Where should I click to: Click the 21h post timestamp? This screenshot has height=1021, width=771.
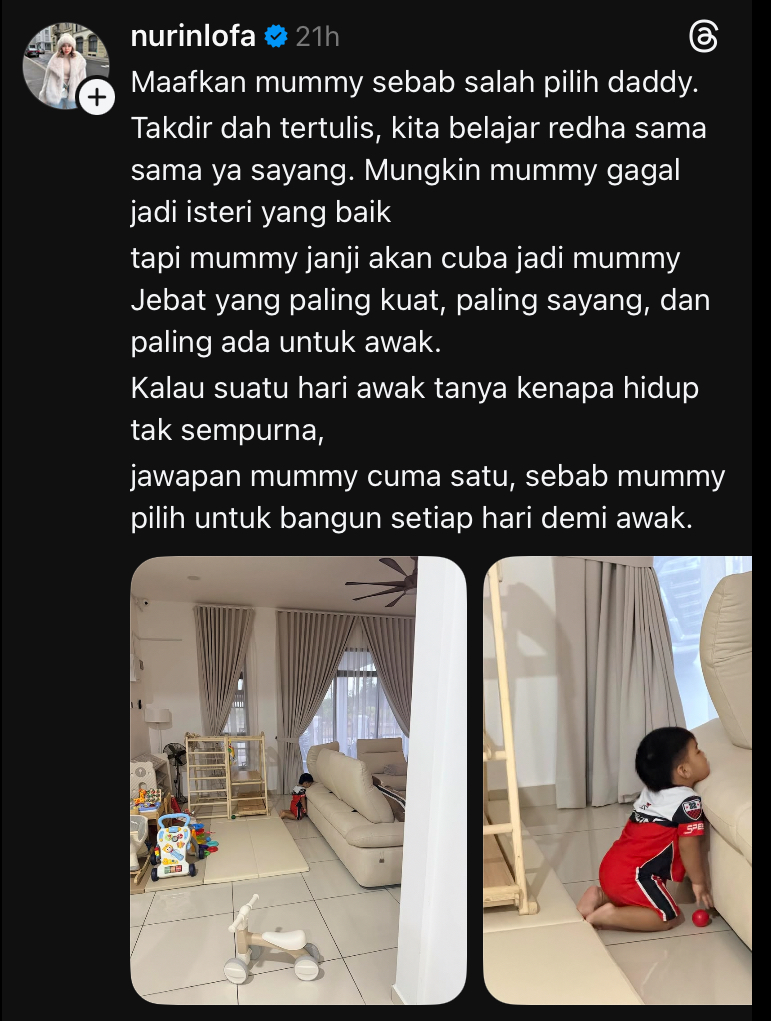[317, 37]
